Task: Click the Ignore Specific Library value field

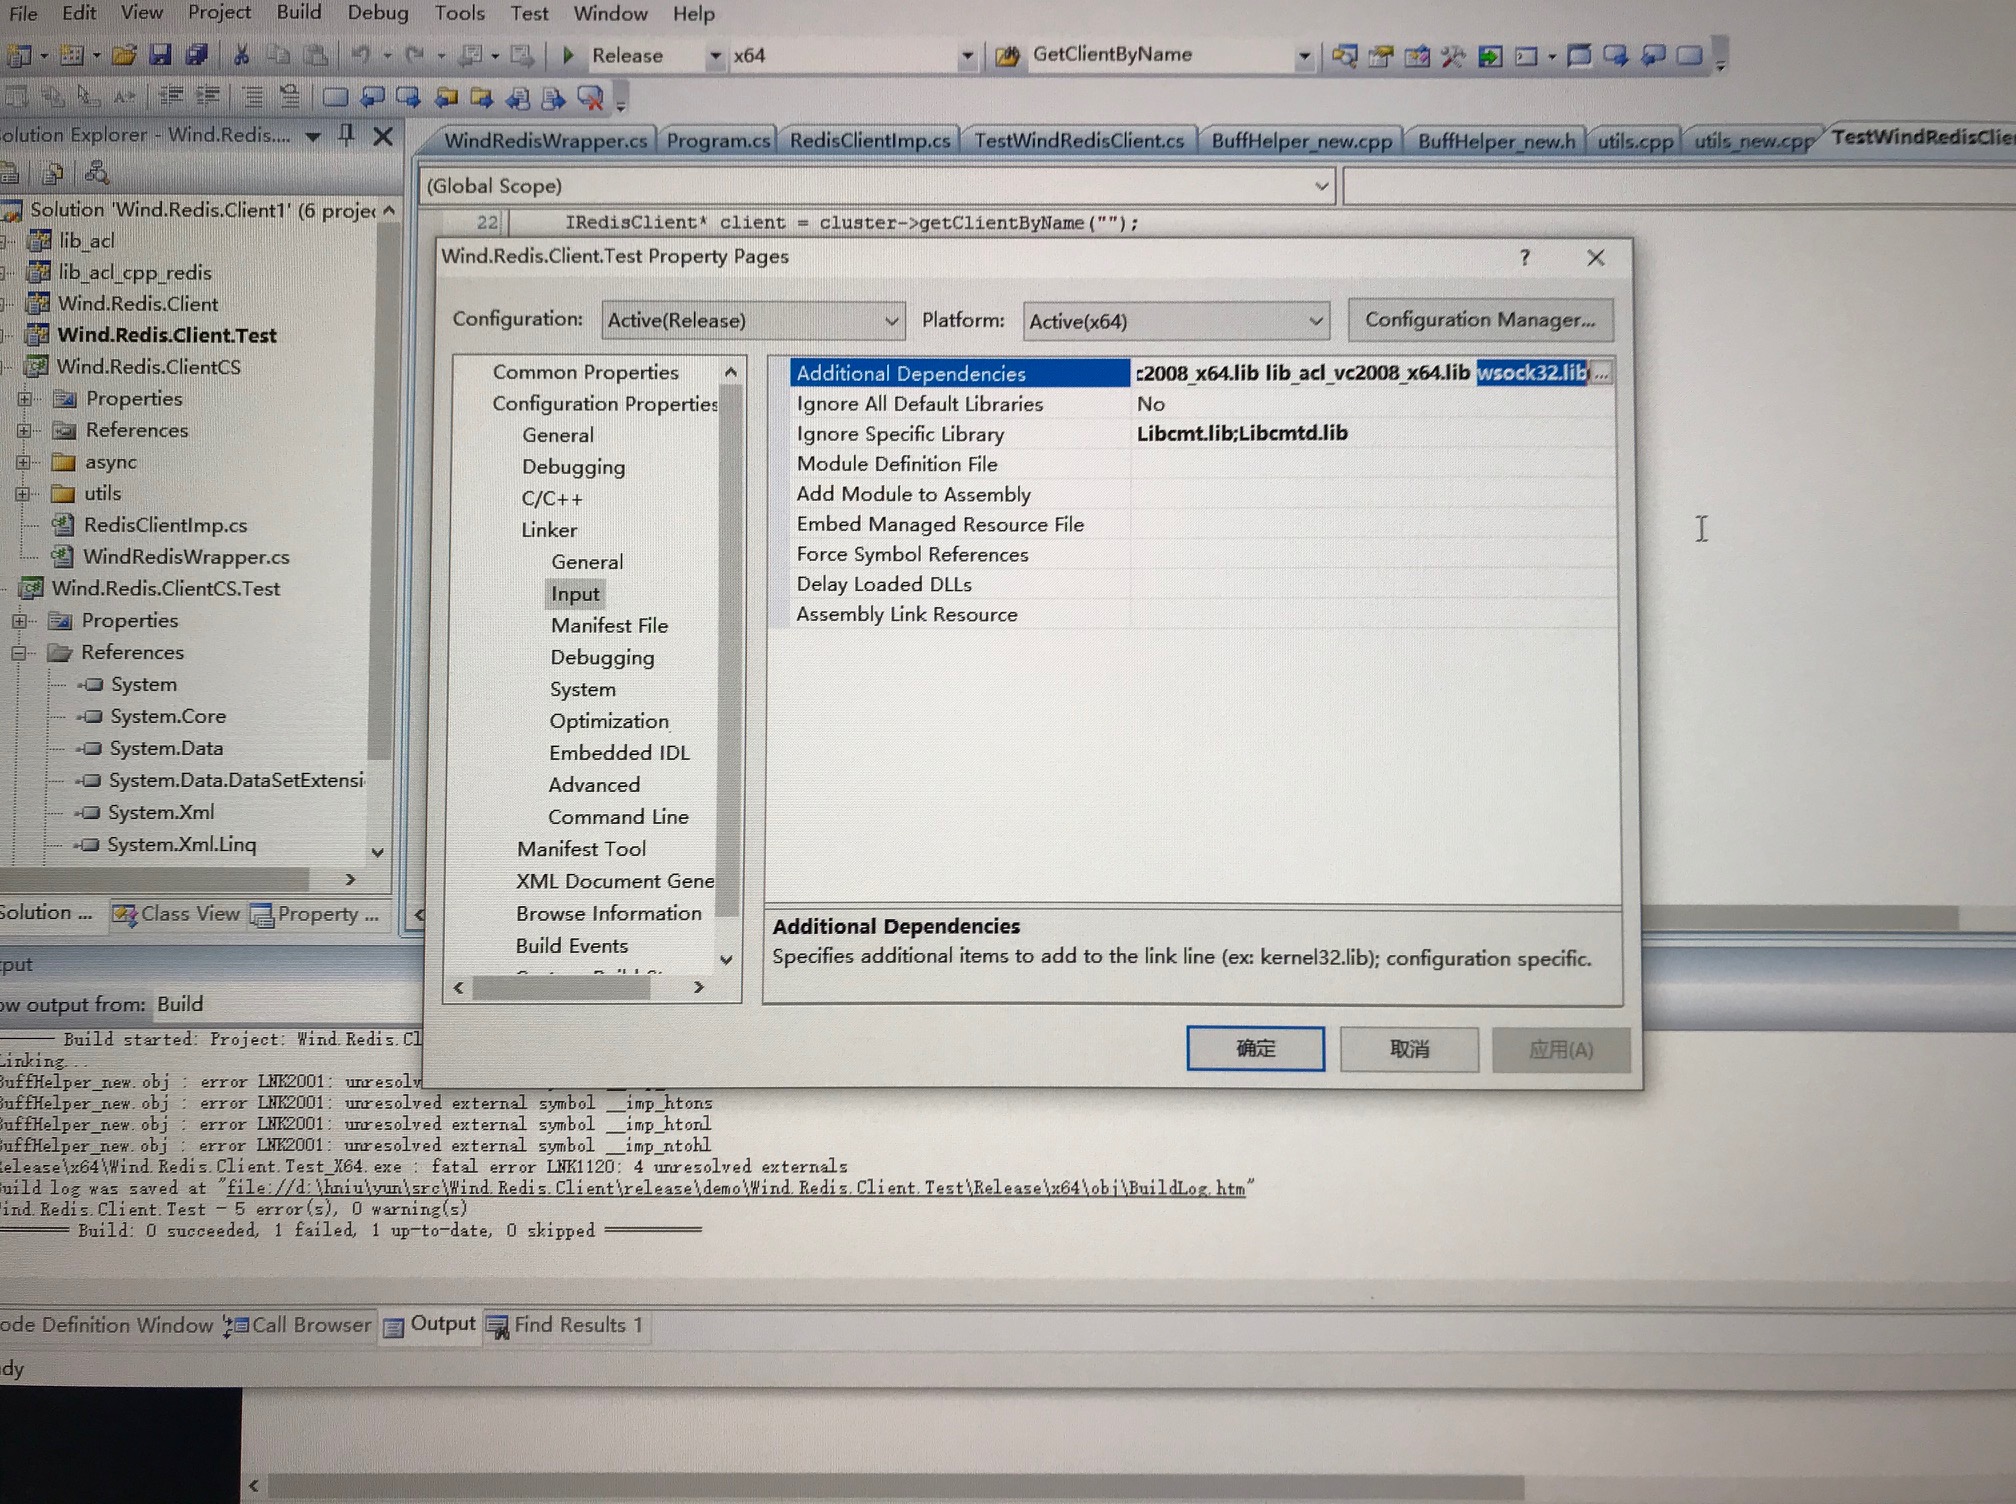Action: pos(1372,433)
